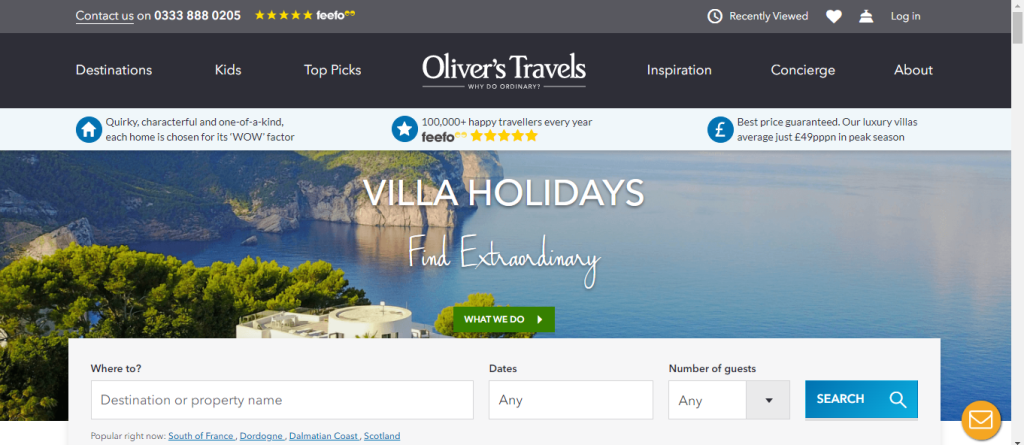Click the Feefo stars in top bar
This screenshot has width=1024, height=445.
click(283, 15)
